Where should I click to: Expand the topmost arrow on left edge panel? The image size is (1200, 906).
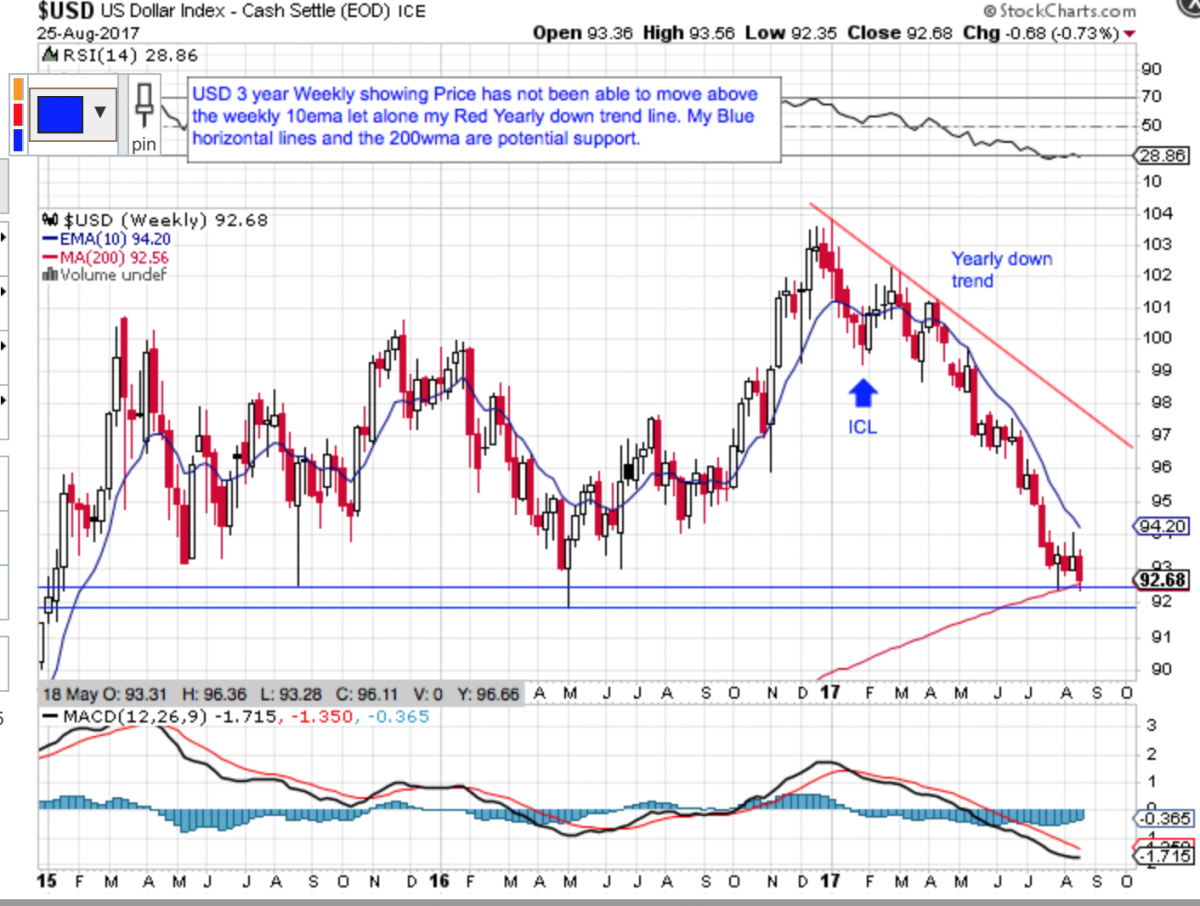[x=3, y=238]
